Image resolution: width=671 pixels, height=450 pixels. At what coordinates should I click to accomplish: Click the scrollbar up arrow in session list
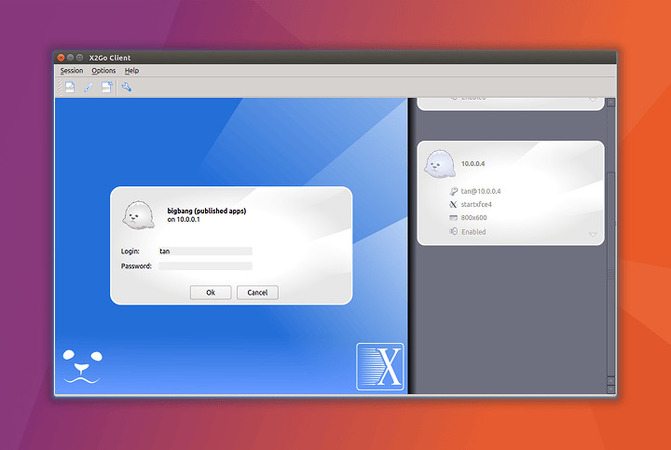click(x=611, y=103)
